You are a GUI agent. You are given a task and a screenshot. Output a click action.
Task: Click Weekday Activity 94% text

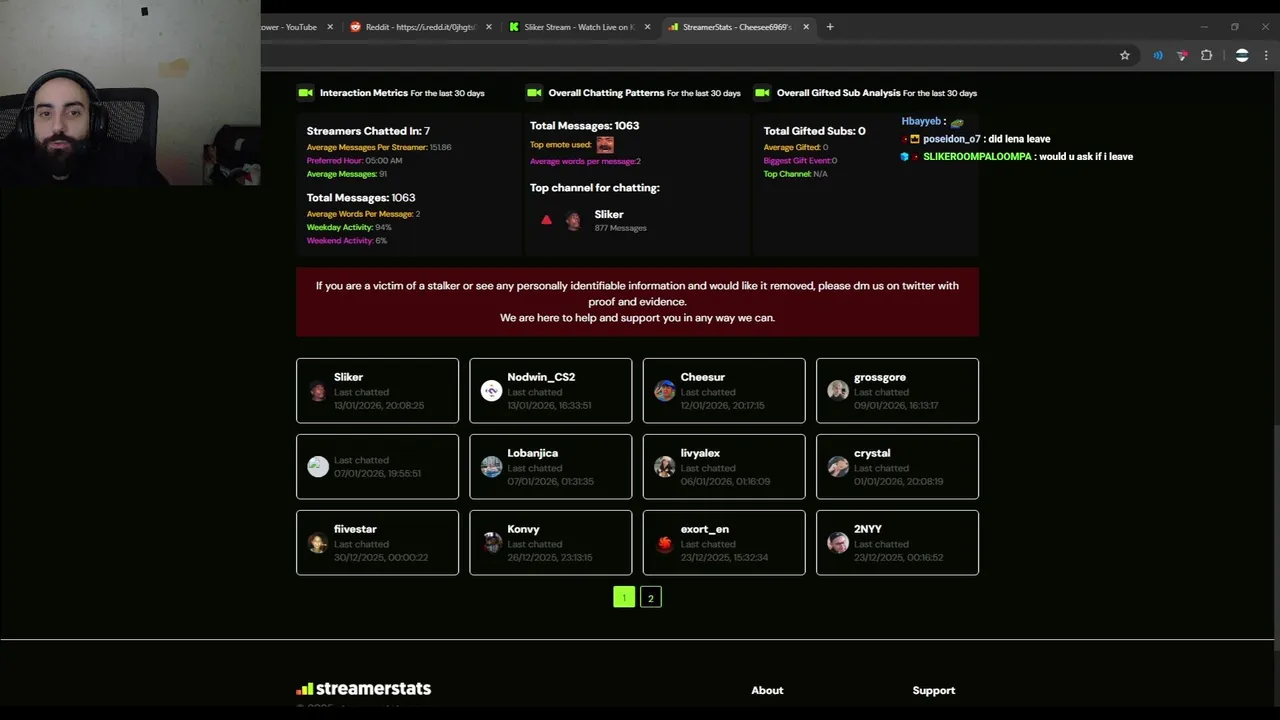349,227
